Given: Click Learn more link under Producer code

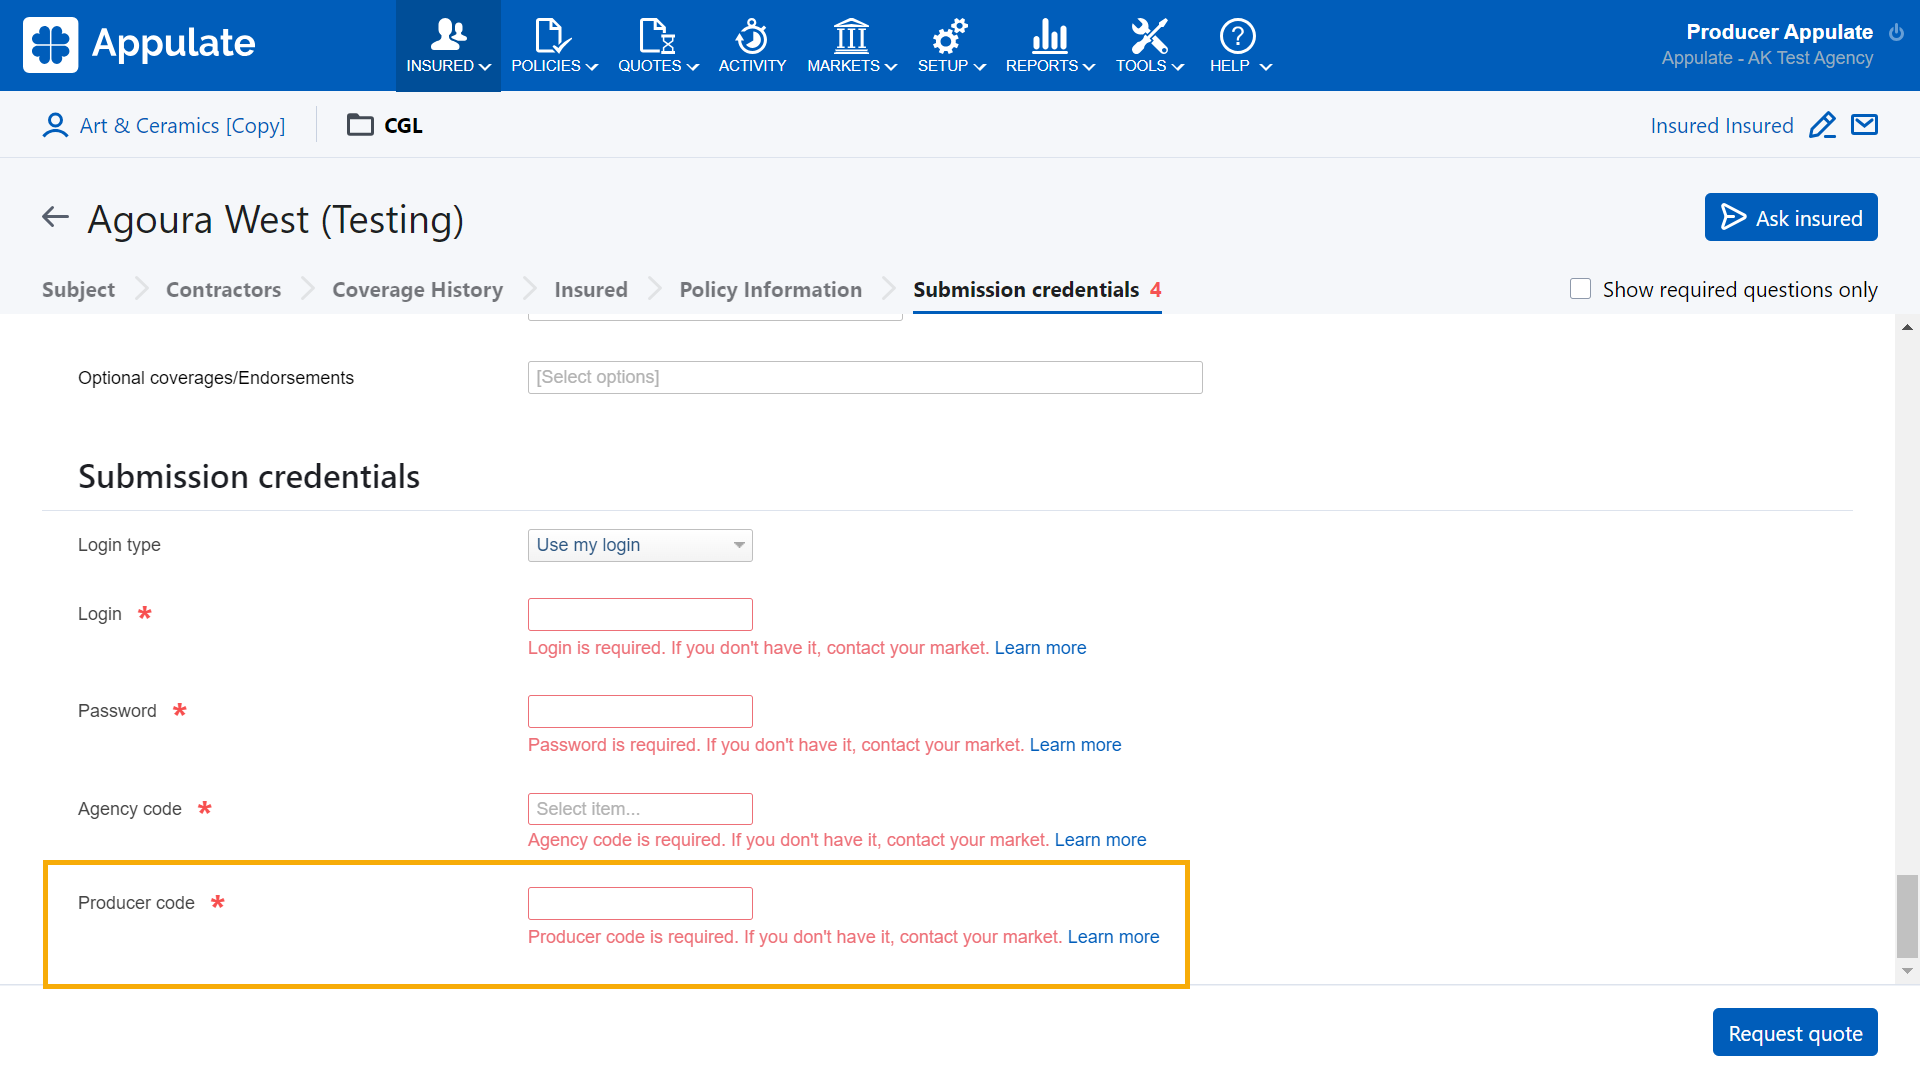Looking at the screenshot, I should coord(1113,937).
